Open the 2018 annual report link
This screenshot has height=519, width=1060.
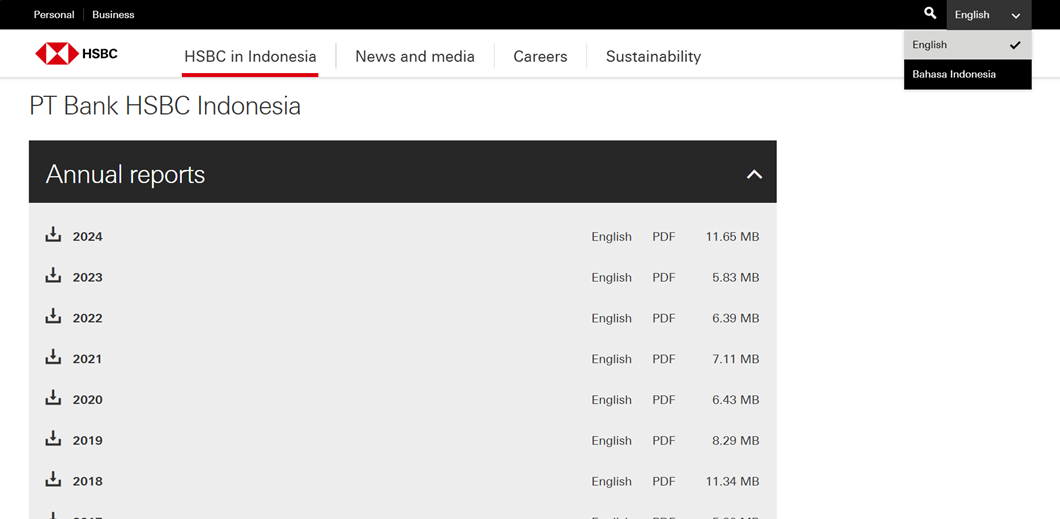[88, 482]
